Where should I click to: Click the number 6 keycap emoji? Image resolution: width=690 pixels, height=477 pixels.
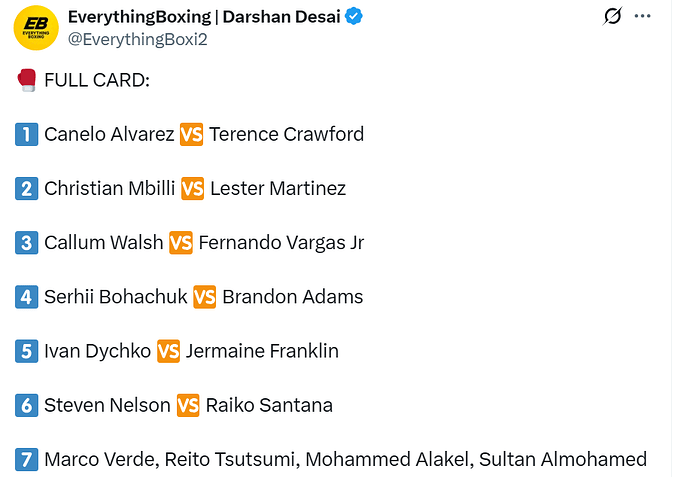(27, 405)
